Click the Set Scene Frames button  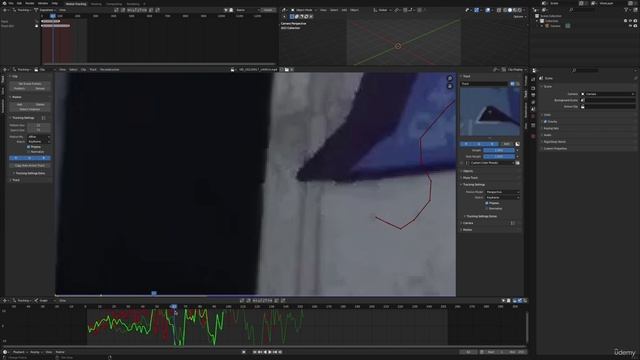pyautogui.click(x=30, y=84)
